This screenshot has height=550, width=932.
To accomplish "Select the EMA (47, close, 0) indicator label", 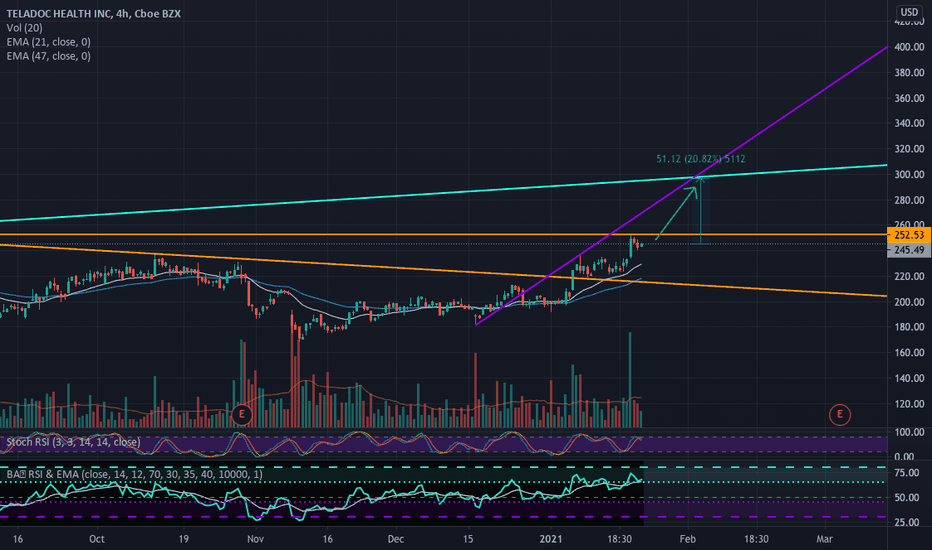I will pos(49,56).
